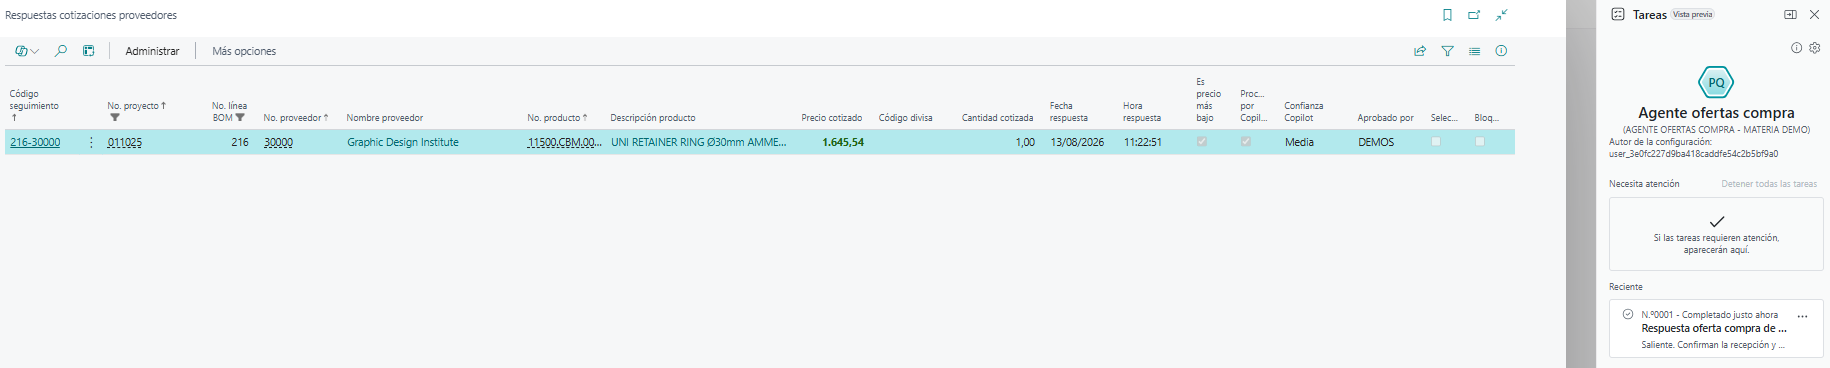
Task: Click the Vista previa badge
Action: tap(1693, 14)
